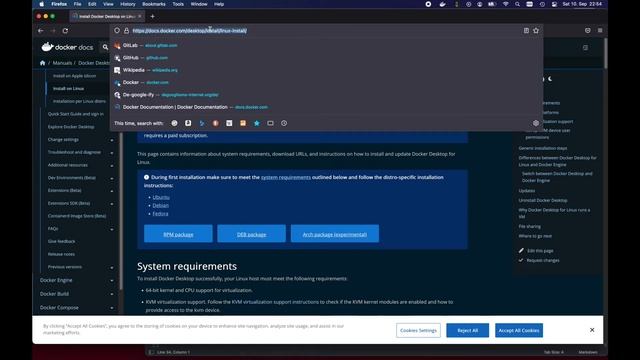The width and height of the screenshot is (640, 360).
Task: Open Give feedback sidebar item
Action: click(x=61, y=241)
